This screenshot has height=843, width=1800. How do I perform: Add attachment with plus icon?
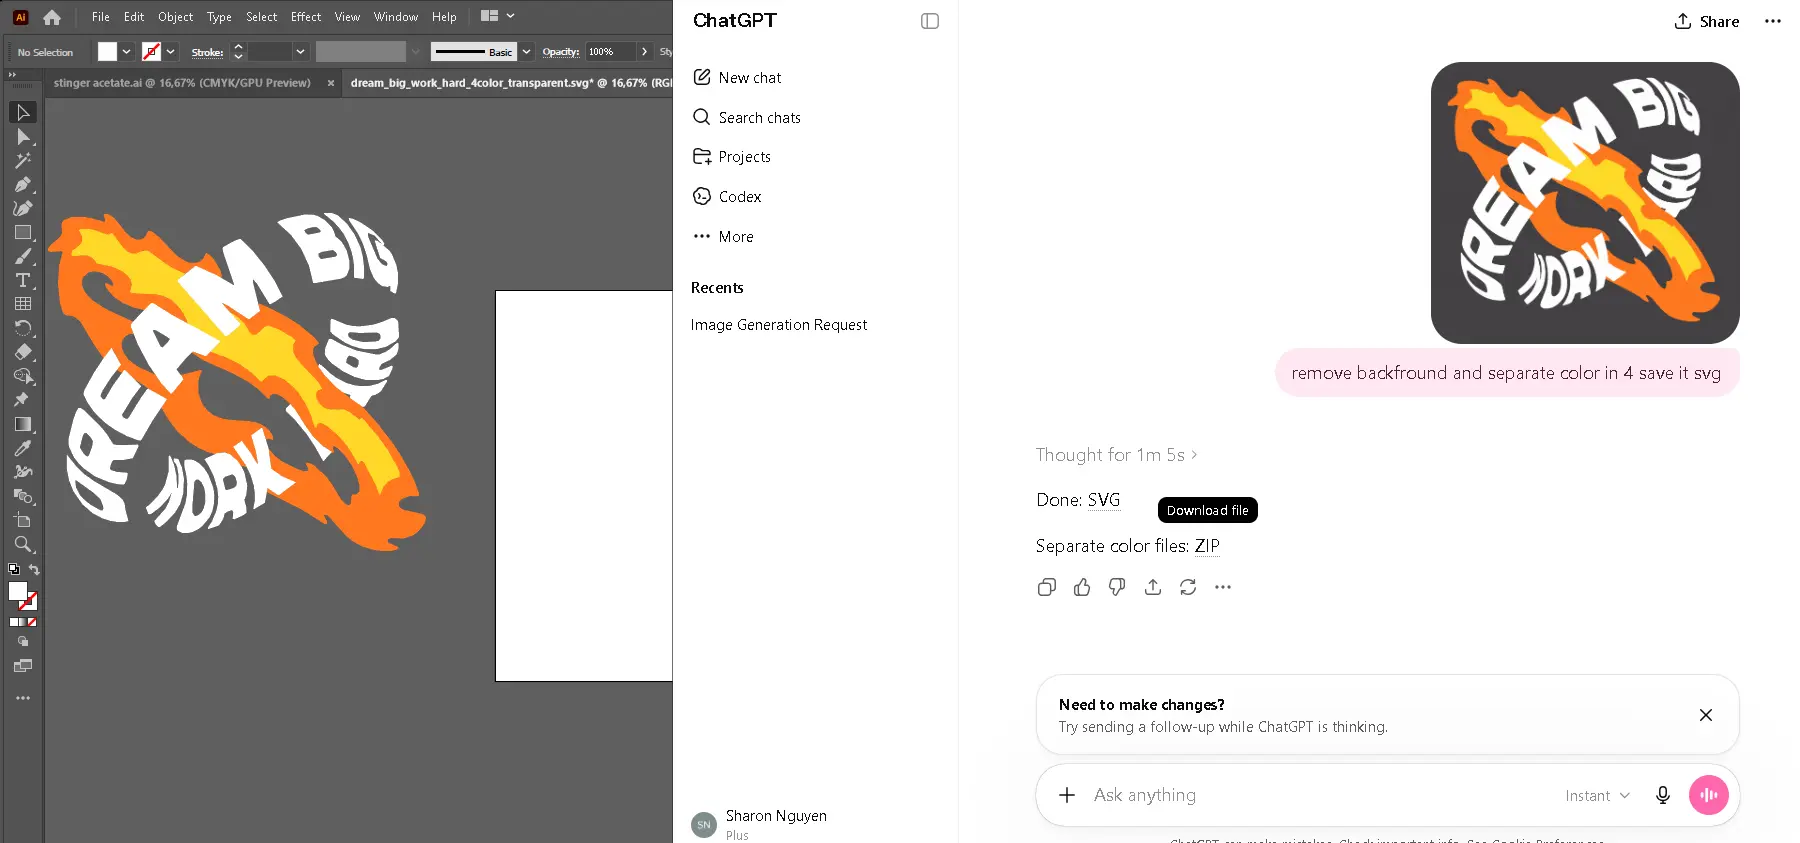point(1067,795)
